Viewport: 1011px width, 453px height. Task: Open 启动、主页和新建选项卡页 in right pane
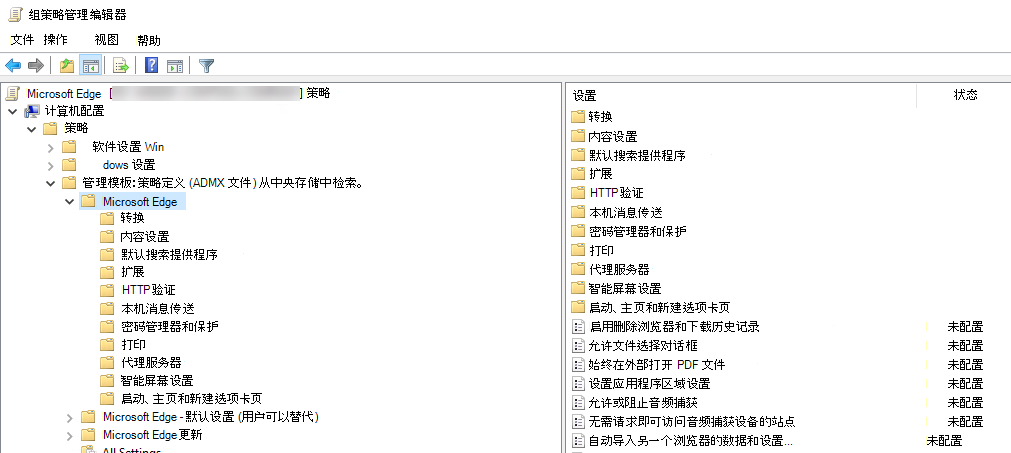pos(659,307)
